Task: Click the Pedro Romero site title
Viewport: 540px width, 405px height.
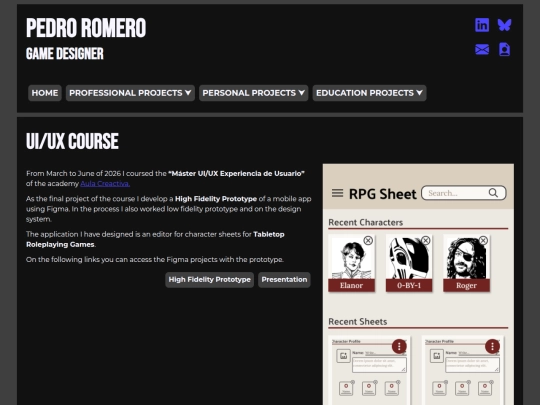Action: click(86, 28)
